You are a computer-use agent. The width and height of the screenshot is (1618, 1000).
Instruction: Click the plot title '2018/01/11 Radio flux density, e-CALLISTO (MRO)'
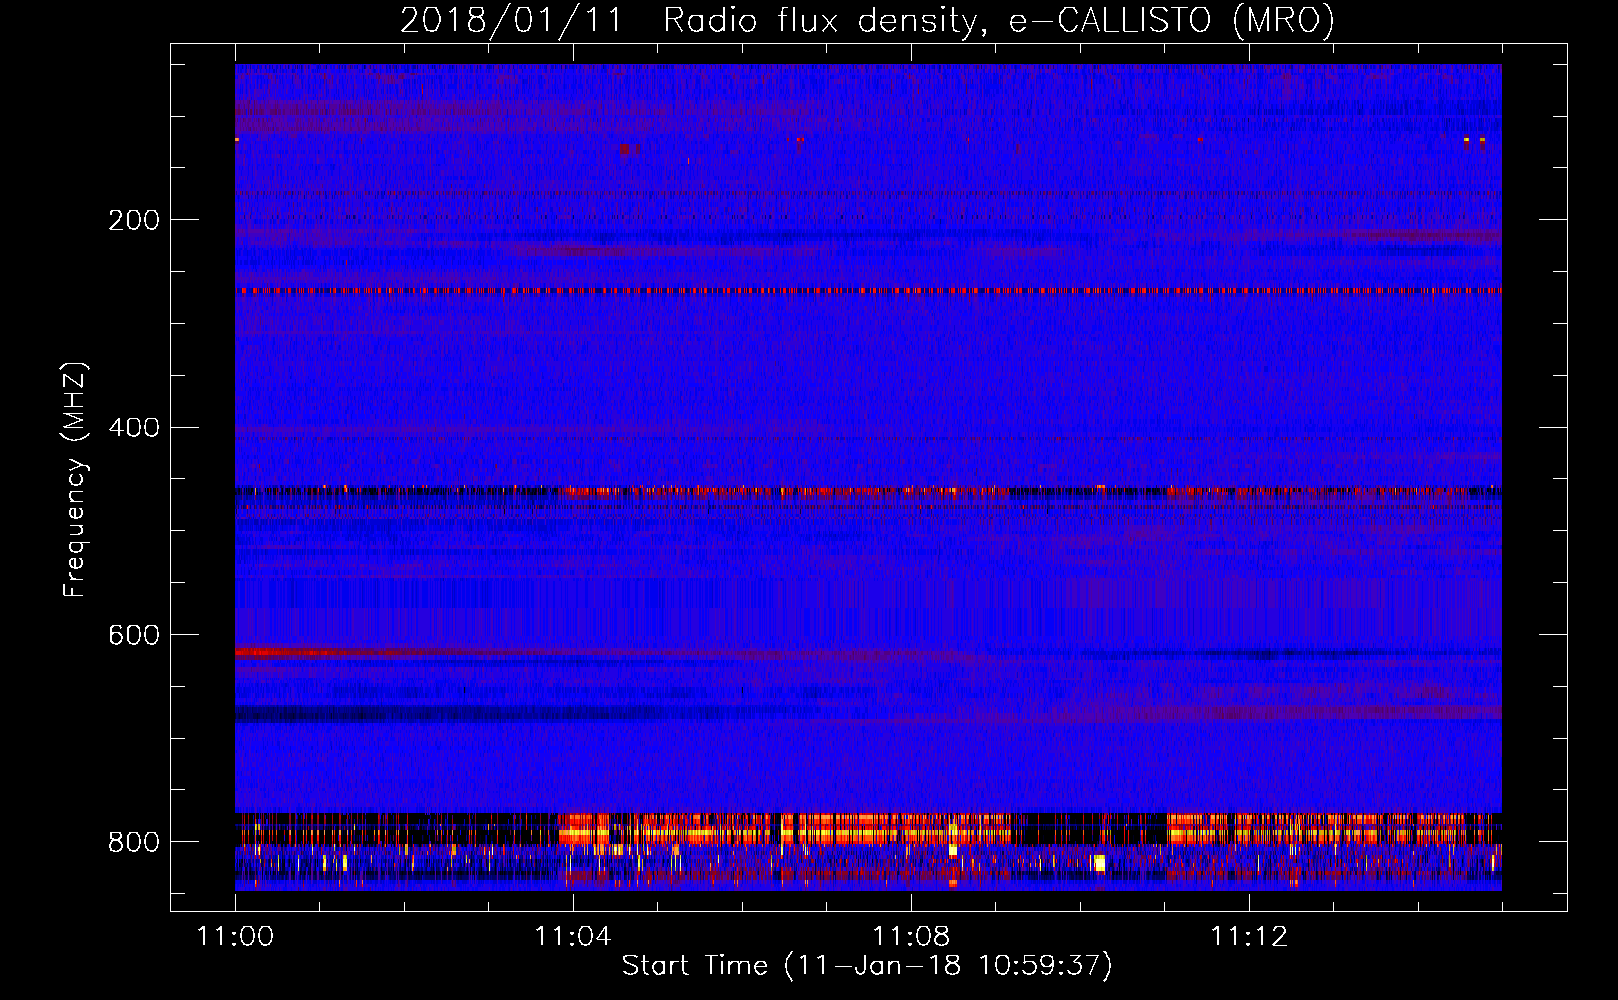867,21
